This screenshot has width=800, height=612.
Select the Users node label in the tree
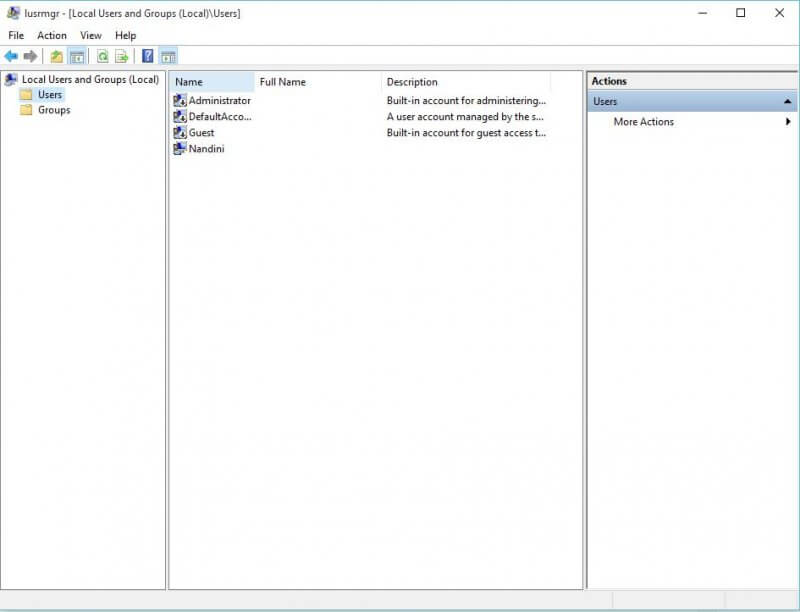(49, 95)
